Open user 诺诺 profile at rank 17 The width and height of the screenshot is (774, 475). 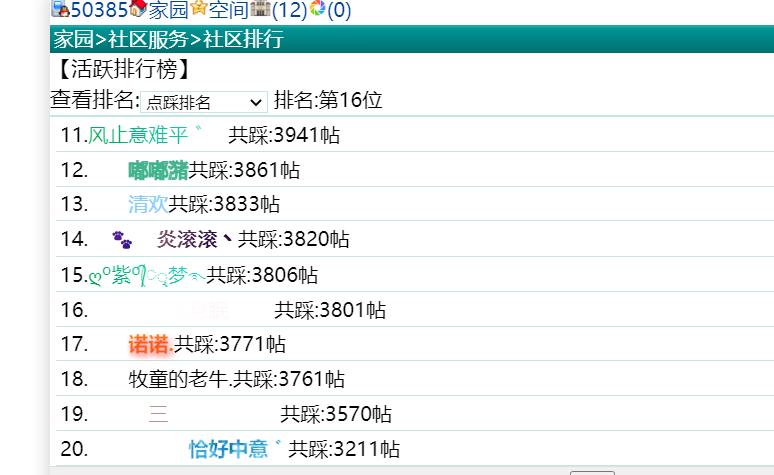click(150, 345)
